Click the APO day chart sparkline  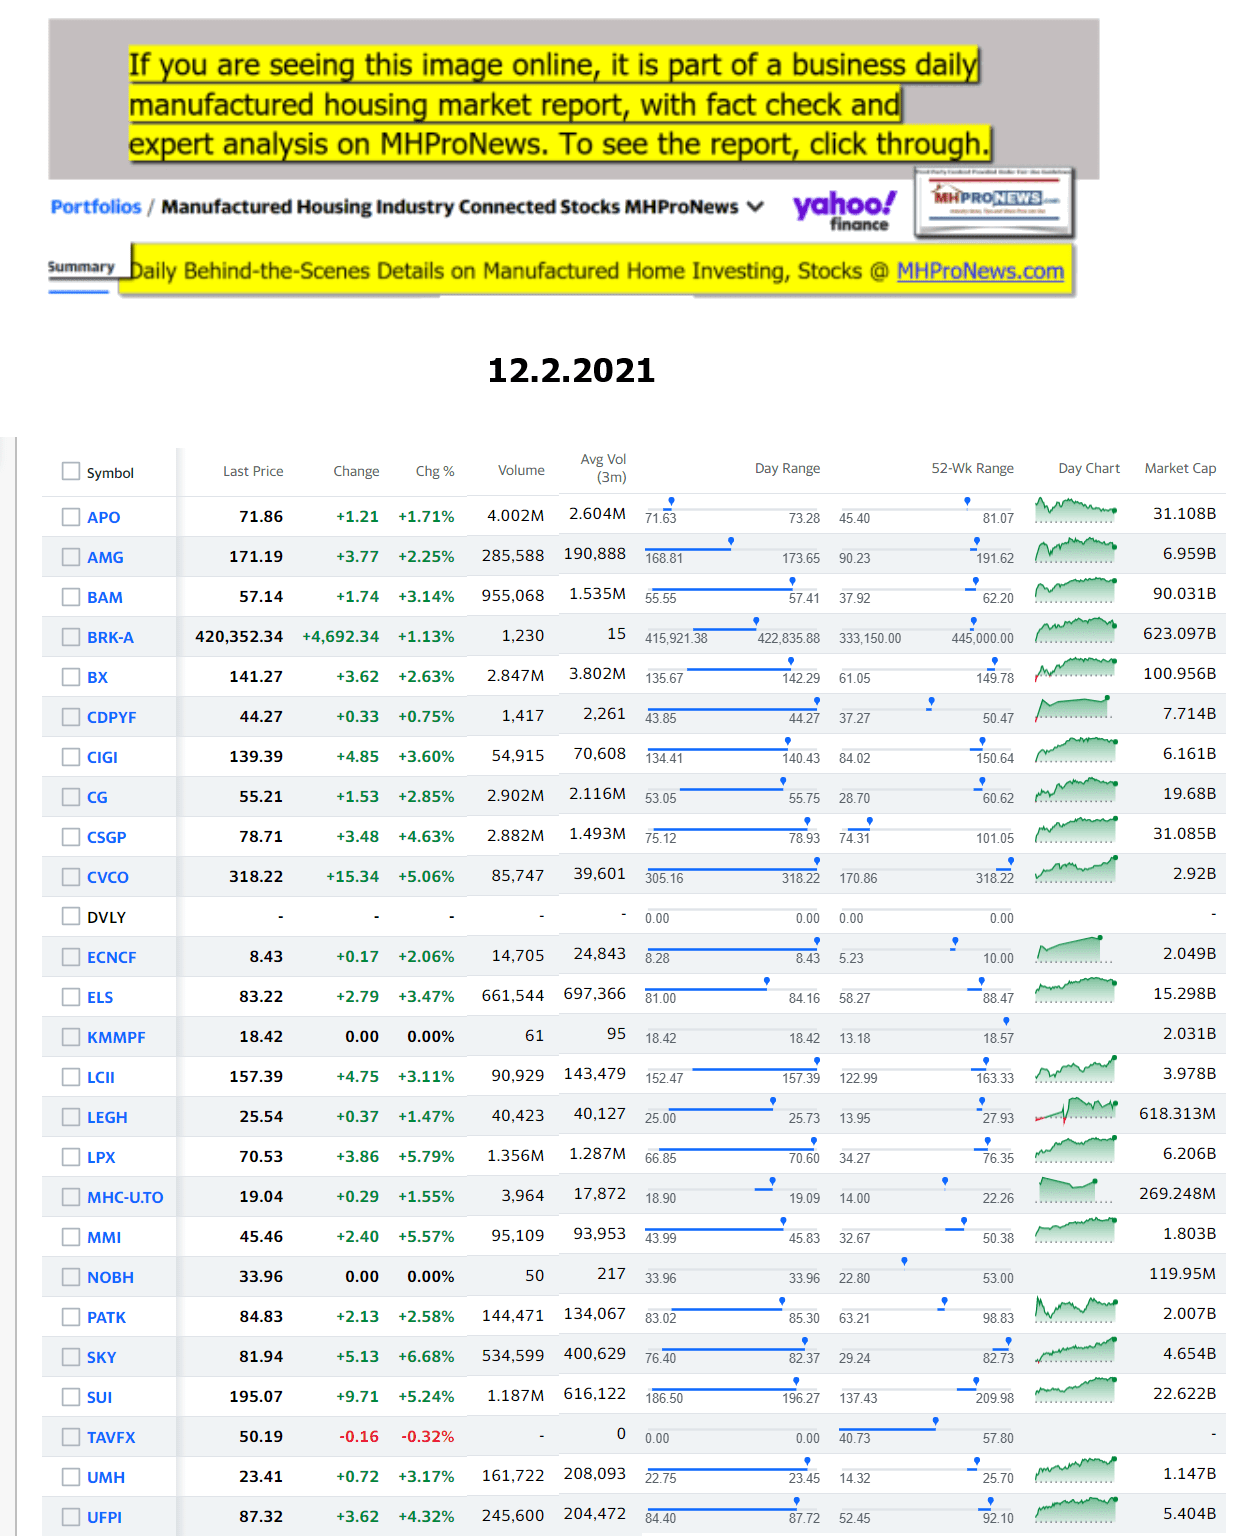click(x=1076, y=511)
